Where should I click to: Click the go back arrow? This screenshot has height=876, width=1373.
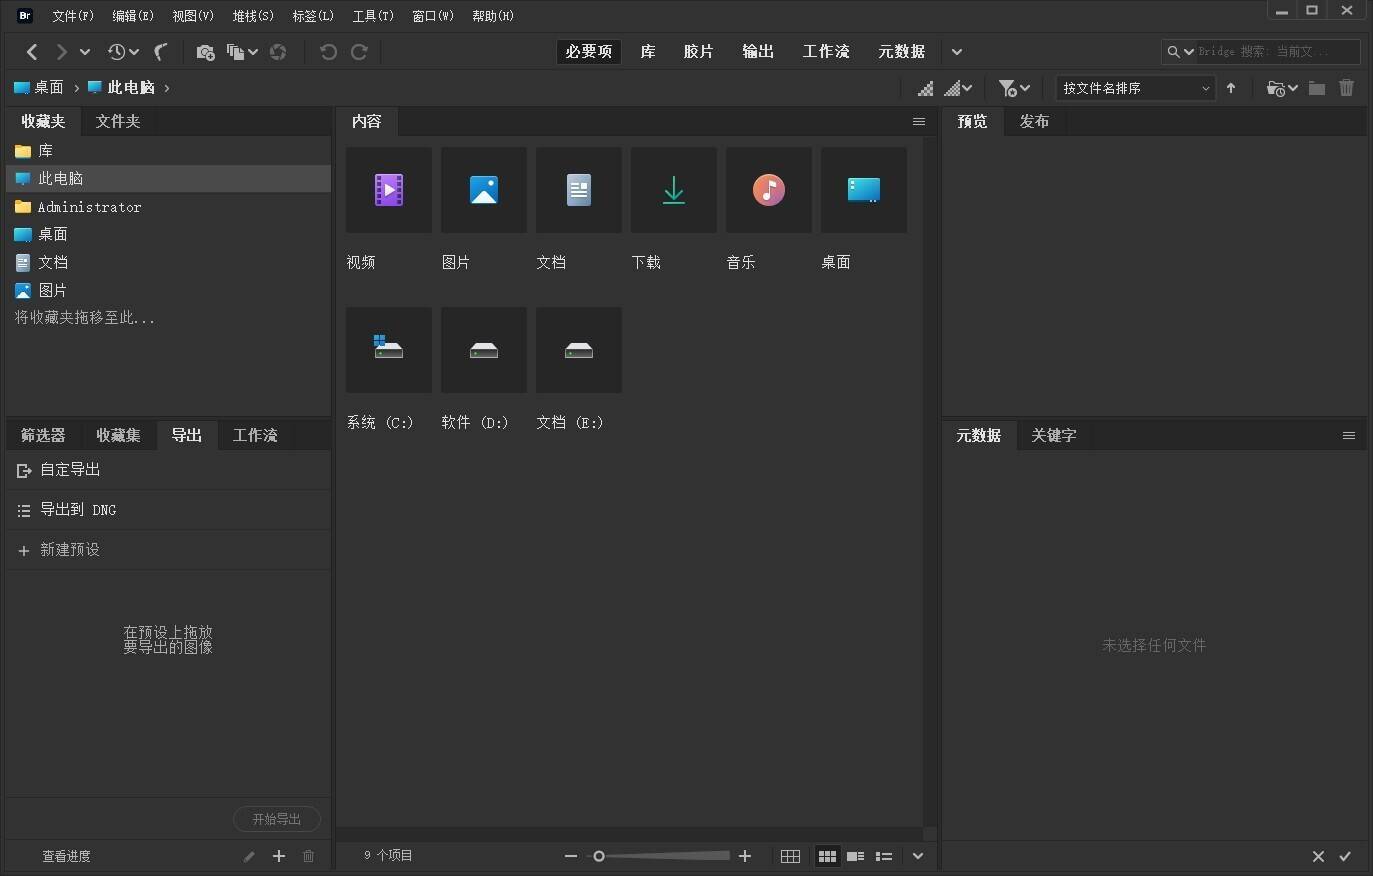pyautogui.click(x=32, y=52)
